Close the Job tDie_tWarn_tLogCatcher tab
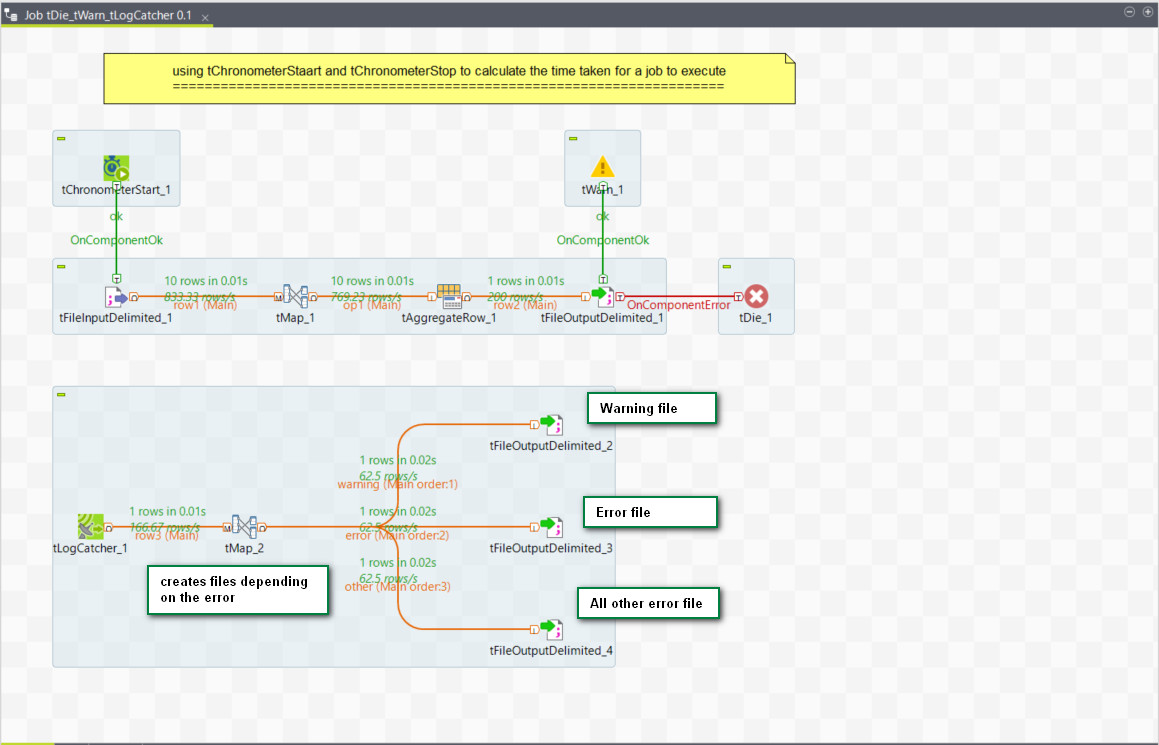Screen dimensions: 1159x745 205,18
